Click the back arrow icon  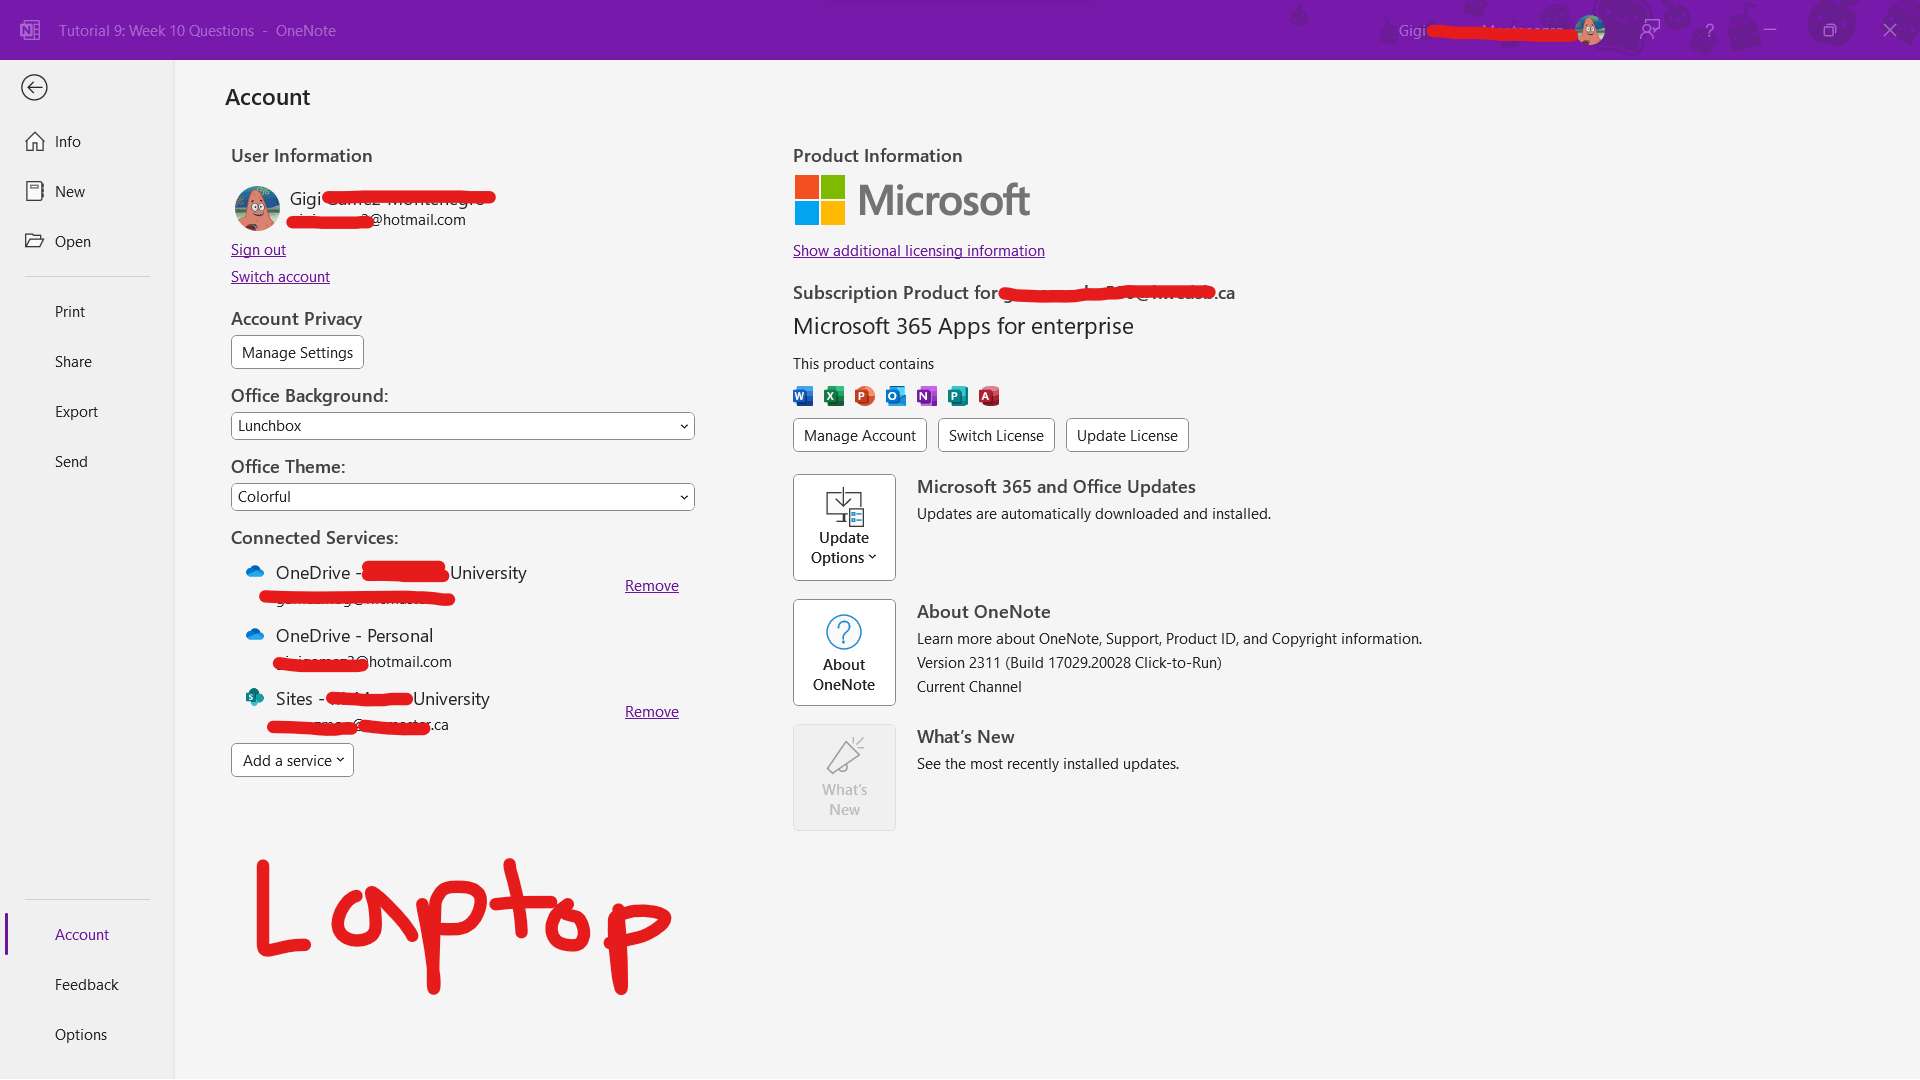(x=34, y=88)
